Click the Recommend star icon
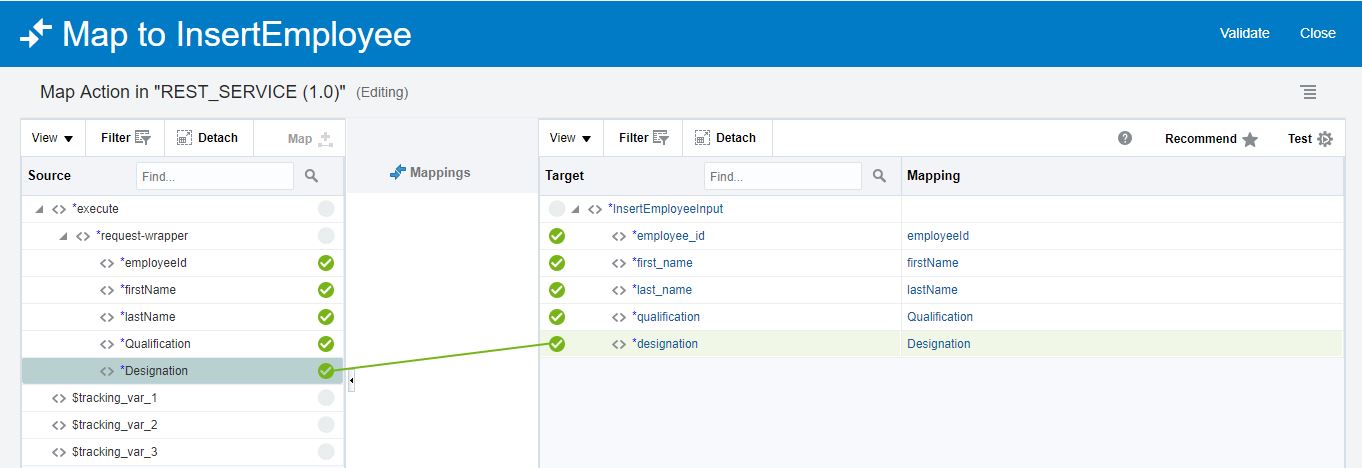1362x468 pixels. tap(1250, 139)
